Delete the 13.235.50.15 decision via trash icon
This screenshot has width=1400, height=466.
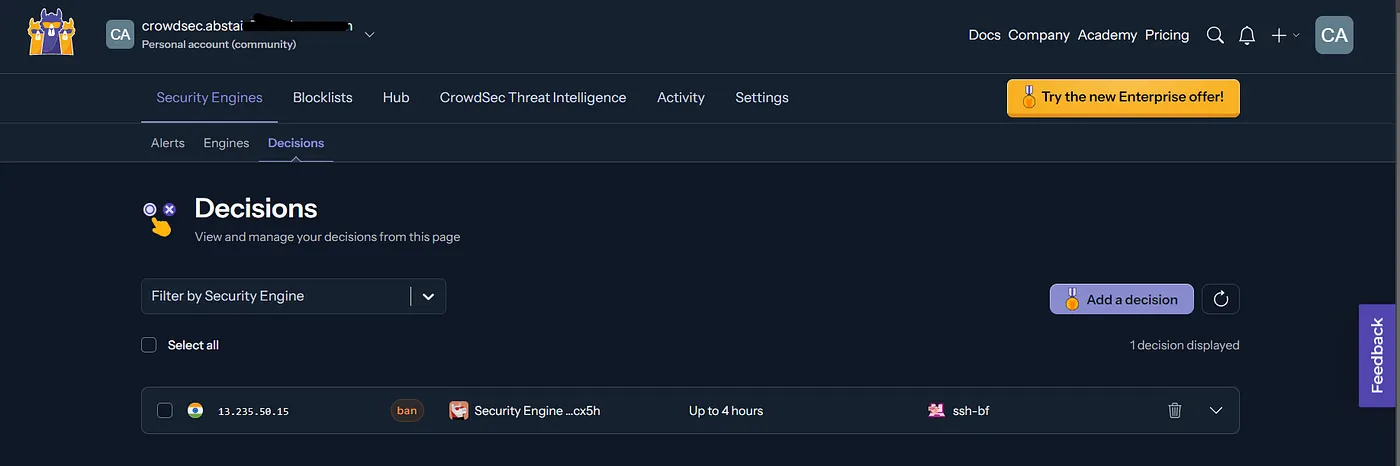click(x=1175, y=410)
